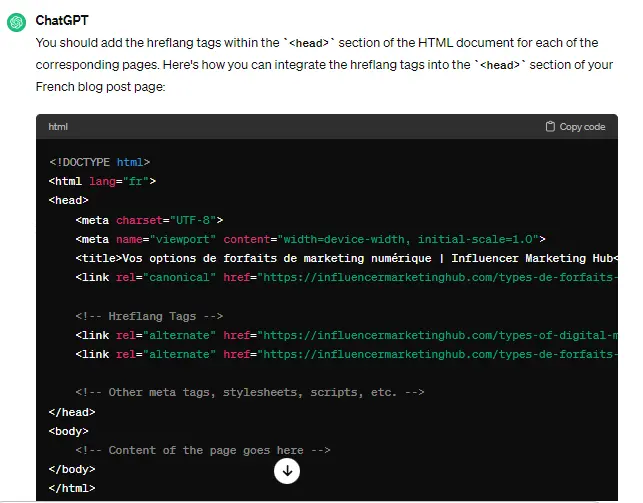Image resolution: width=643 pixels, height=503 pixels.
Task: Click the ChatGPT sender name
Action: [x=62, y=20]
